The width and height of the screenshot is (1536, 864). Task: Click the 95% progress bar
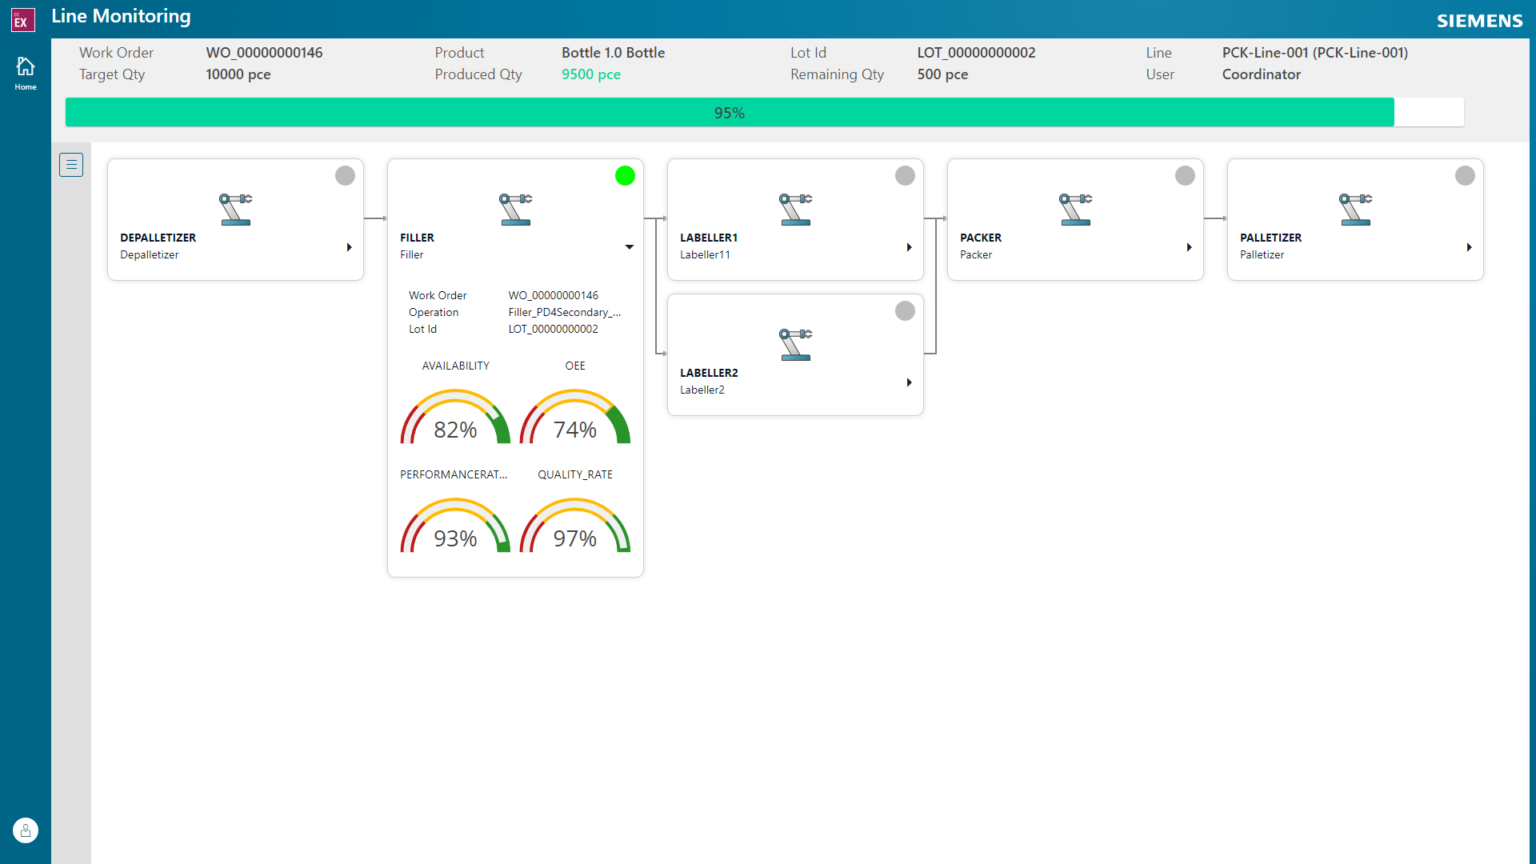(x=729, y=112)
